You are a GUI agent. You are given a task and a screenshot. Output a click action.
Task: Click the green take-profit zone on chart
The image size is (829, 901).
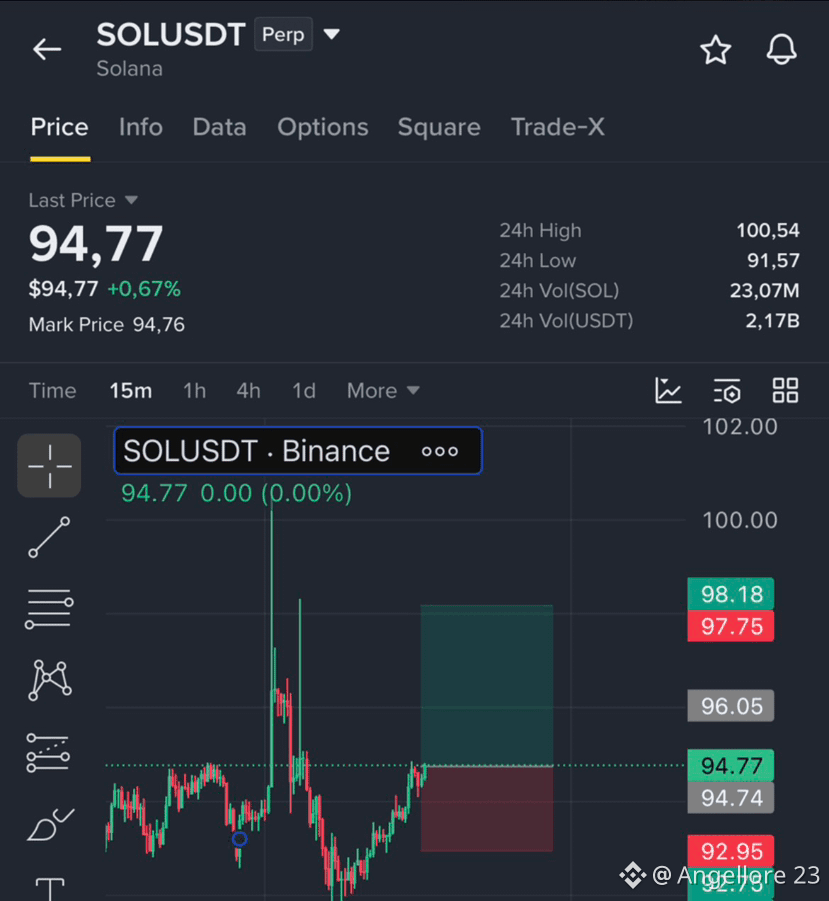tap(487, 685)
